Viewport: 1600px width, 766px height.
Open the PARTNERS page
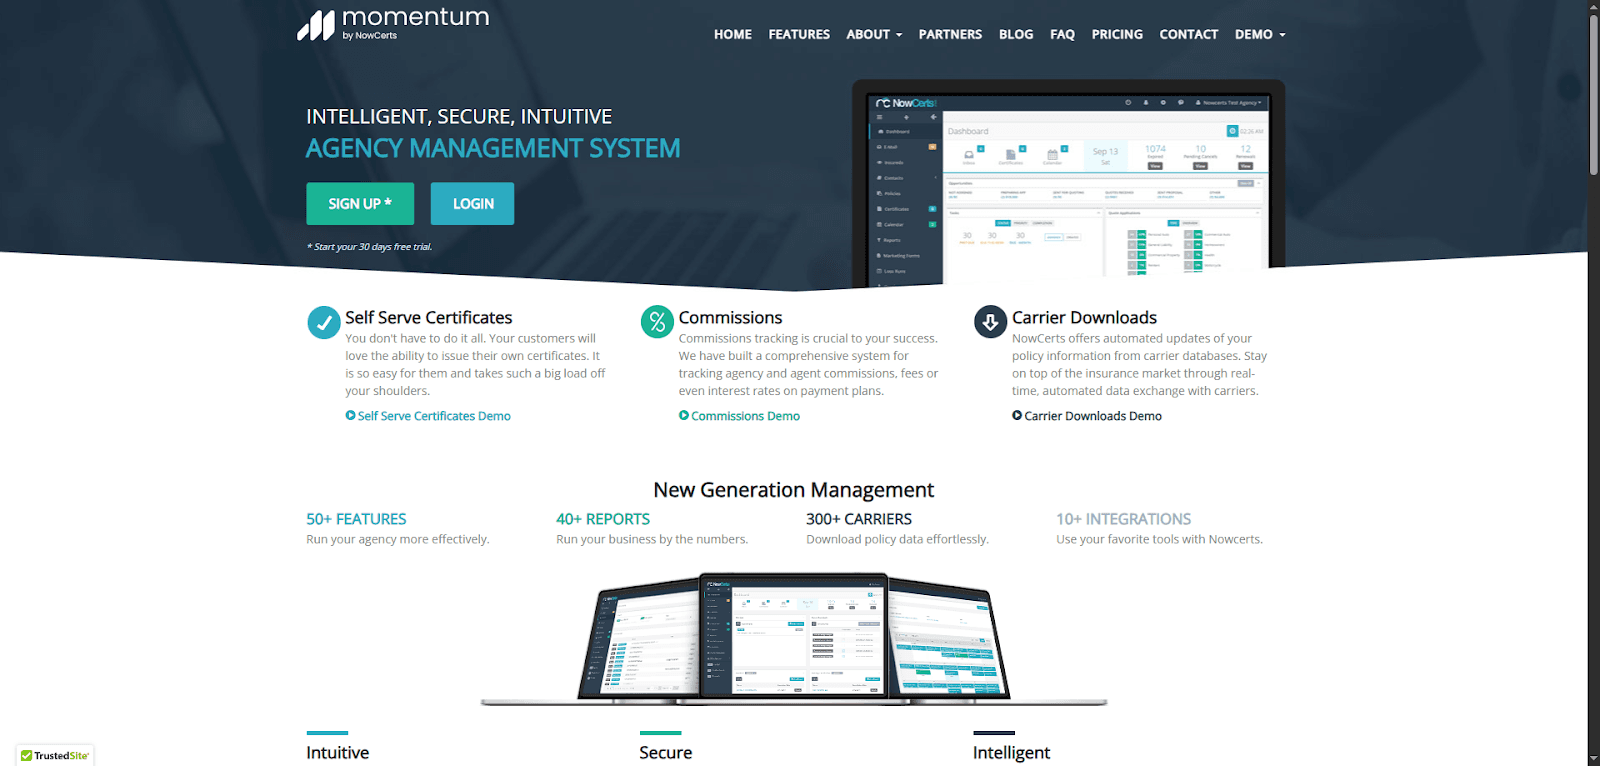pyautogui.click(x=950, y=34)
